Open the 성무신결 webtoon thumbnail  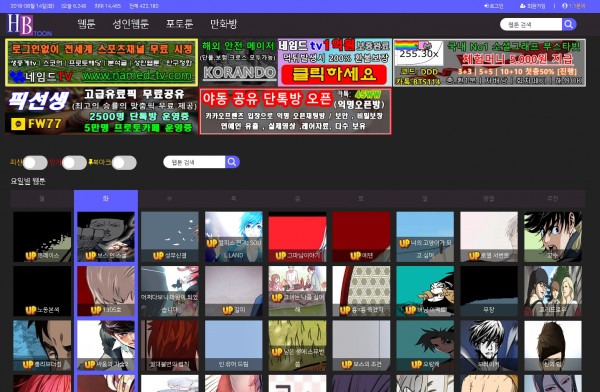click(x=170, y=237)
